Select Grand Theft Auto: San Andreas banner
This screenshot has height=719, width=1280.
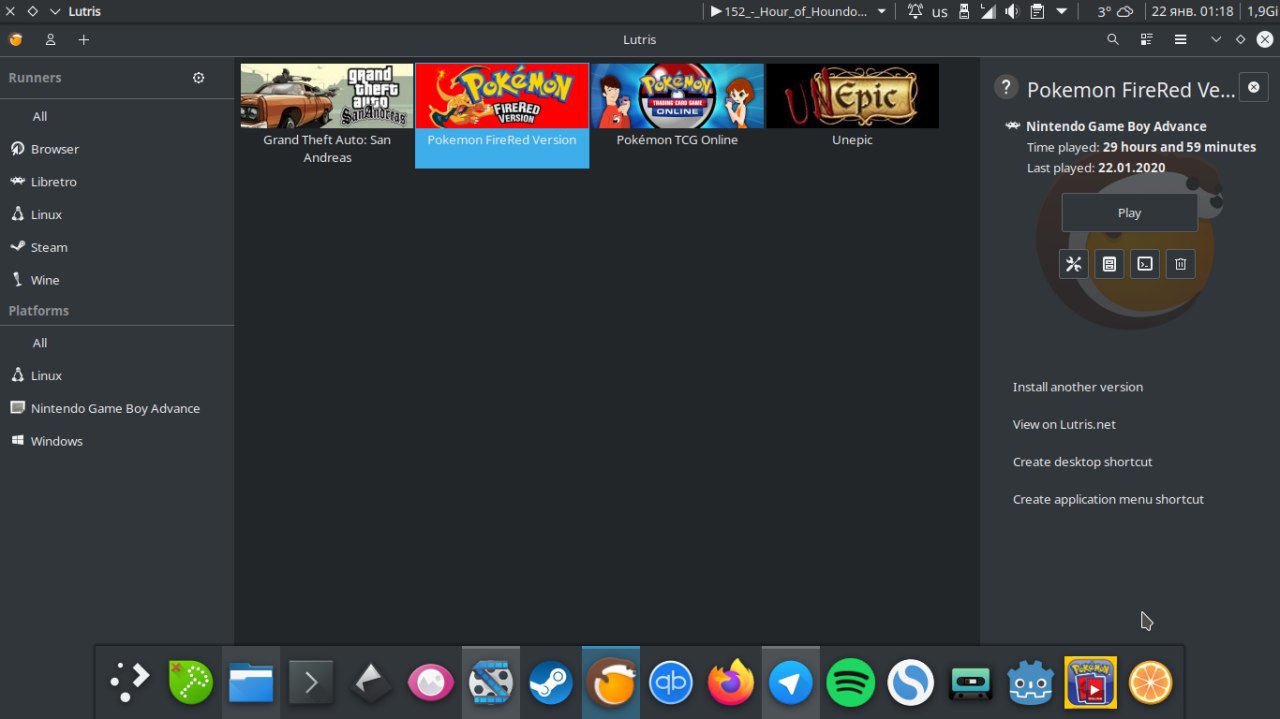click(x=327, y=96)
